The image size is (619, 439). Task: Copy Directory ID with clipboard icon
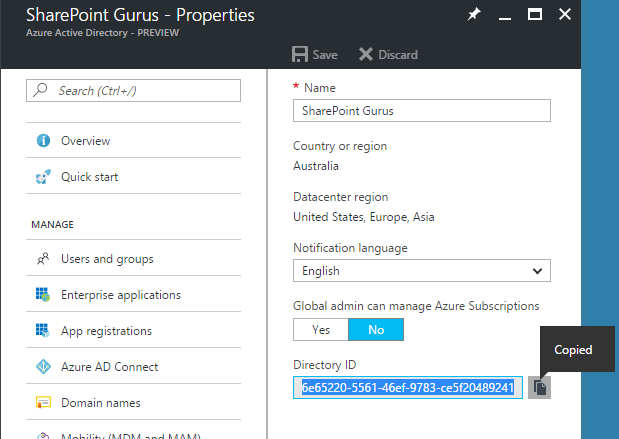click(x=539, y=387)
